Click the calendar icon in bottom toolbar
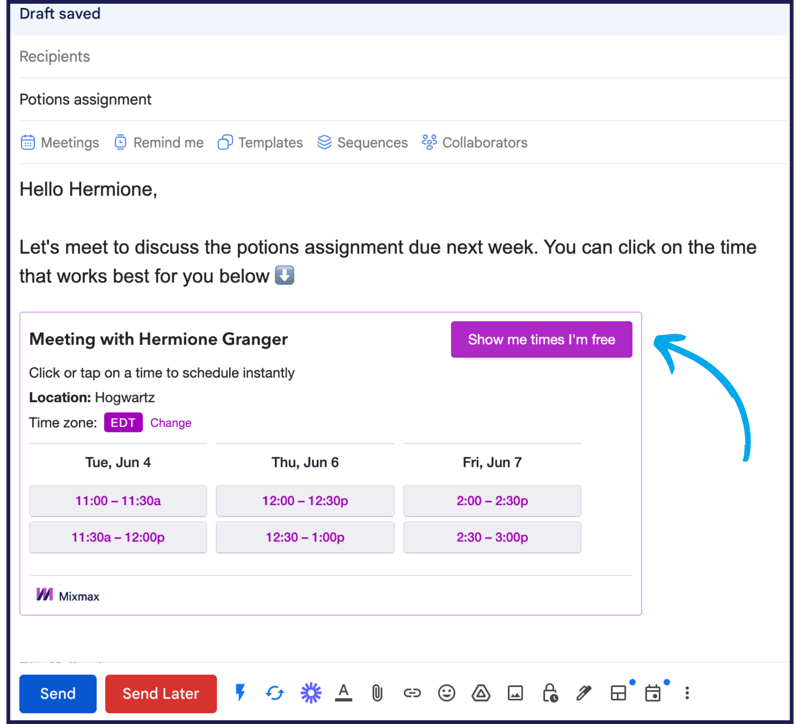This screenshot has height=724, width=800. (653, 693)
